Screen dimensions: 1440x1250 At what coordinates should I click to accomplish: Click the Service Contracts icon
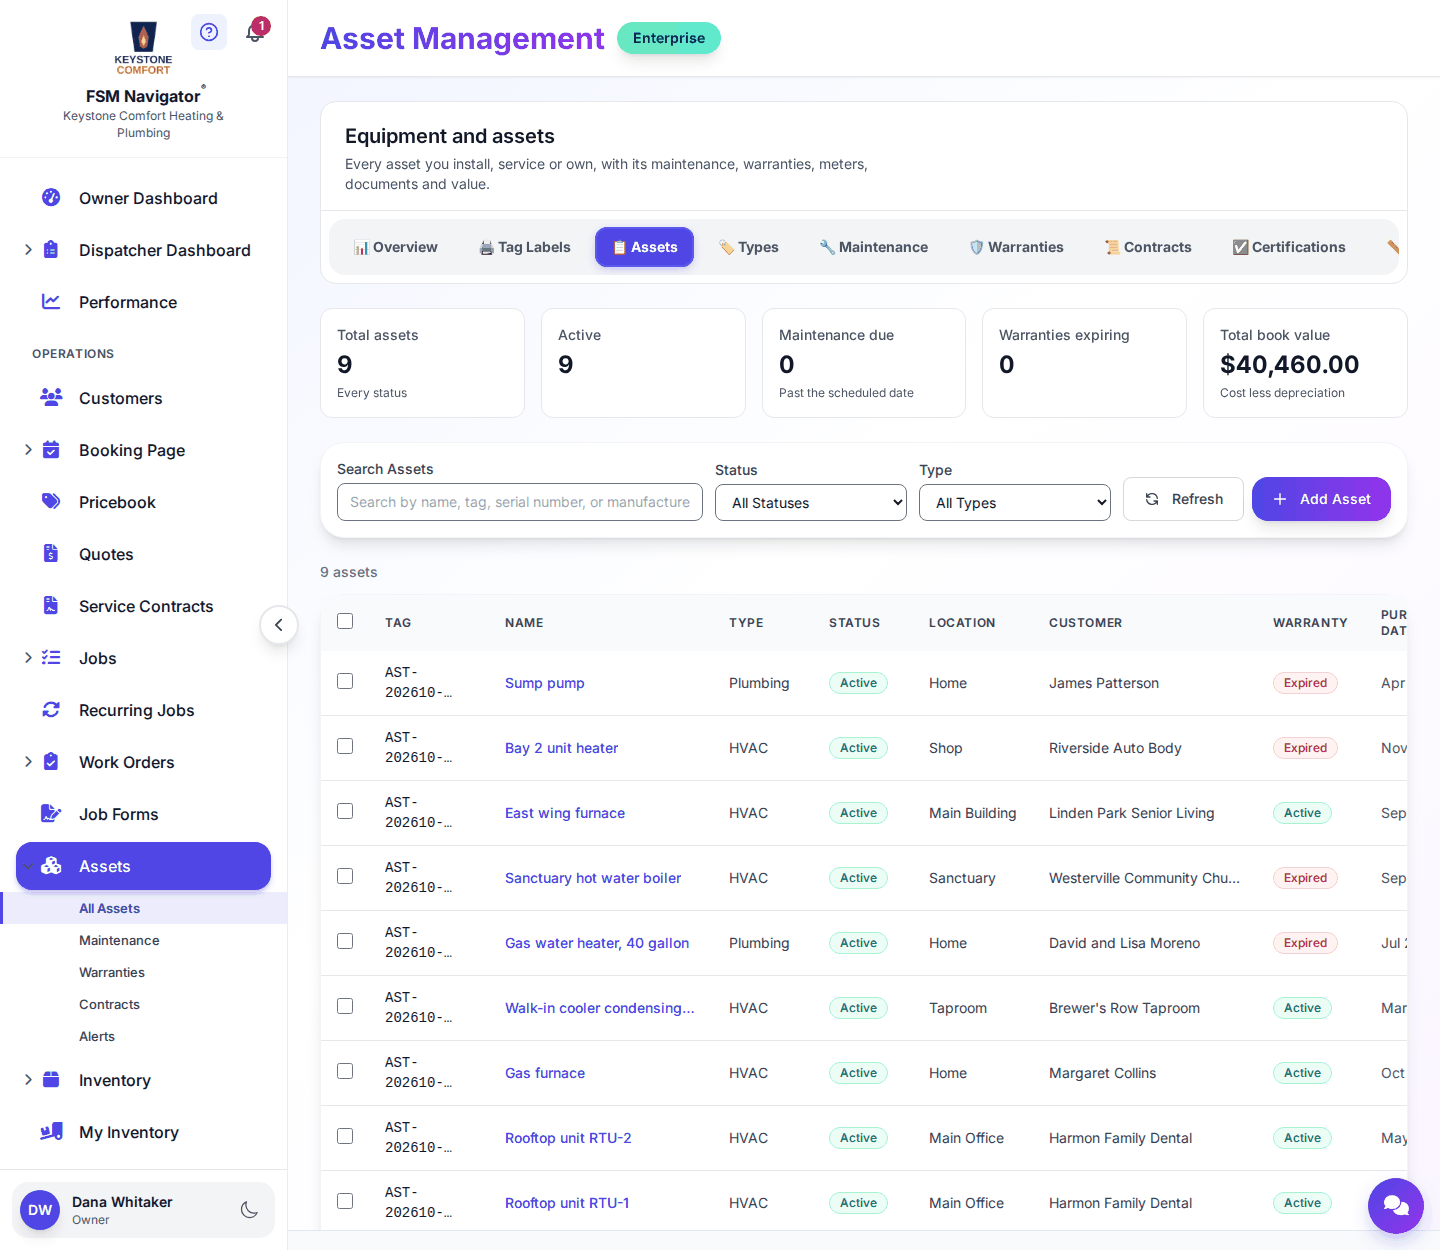(x=51, y=606)
